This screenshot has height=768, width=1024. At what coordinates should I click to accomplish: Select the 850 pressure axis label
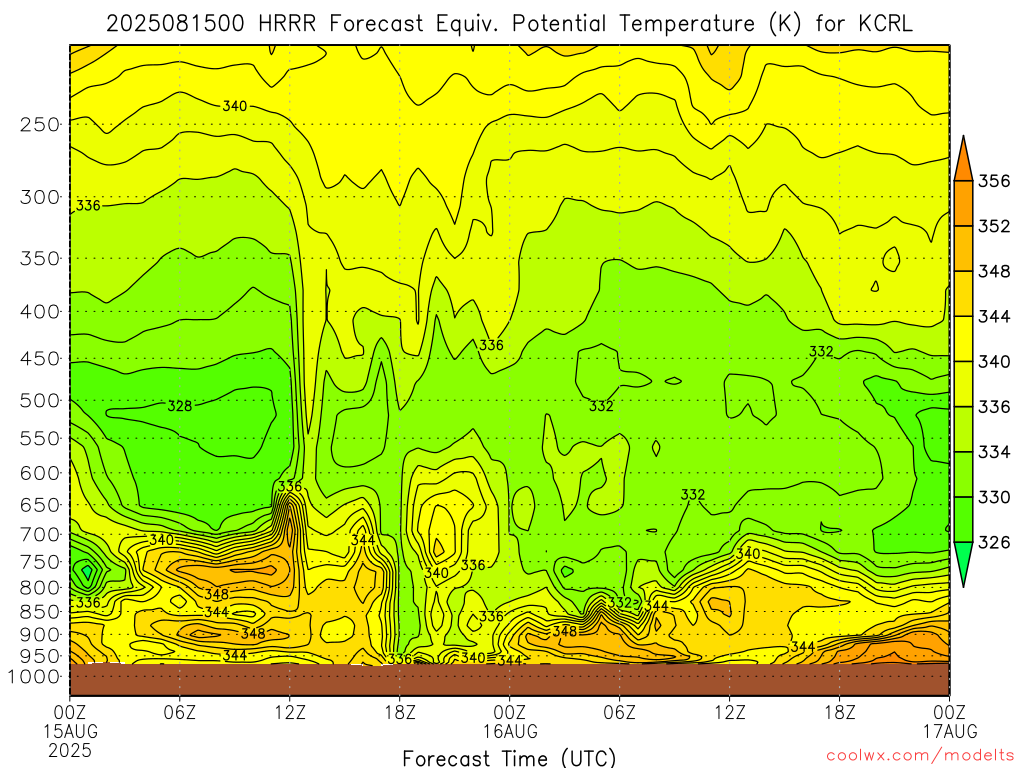40,612
